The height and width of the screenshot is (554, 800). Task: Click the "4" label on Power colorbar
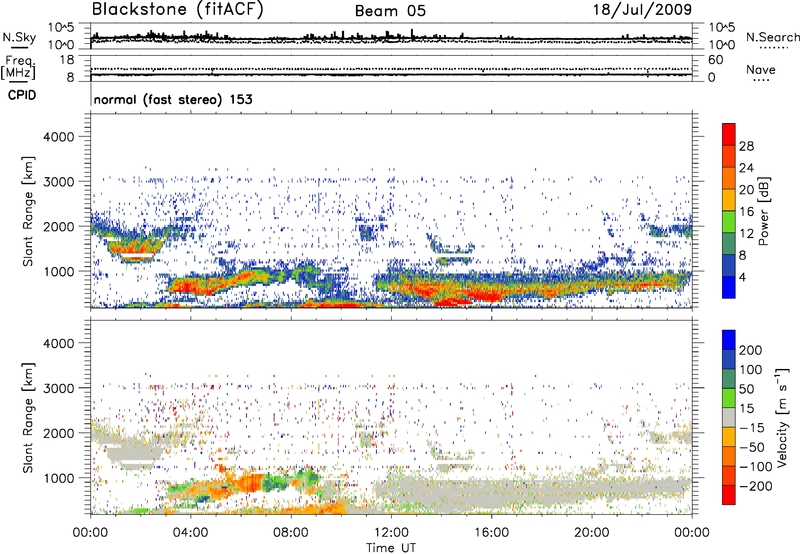[x=743, y=277]
